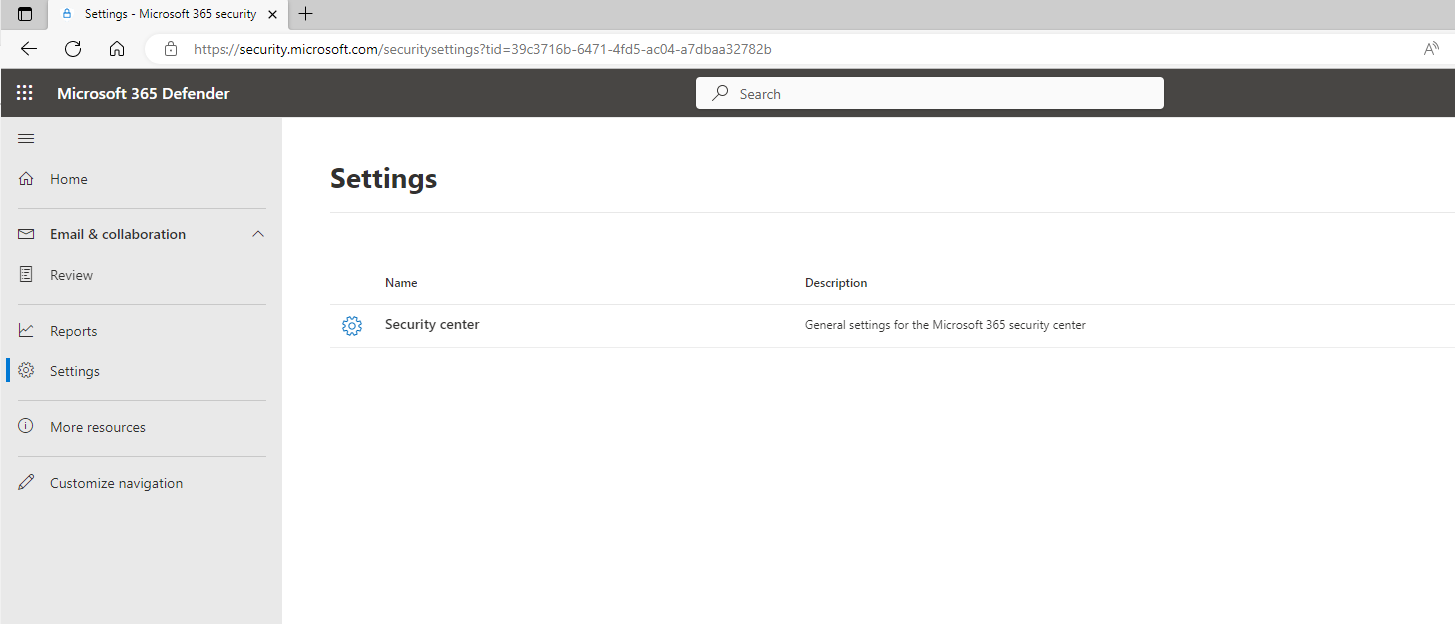
Task: Click the Security center gear icon
Action: point(352,326)
